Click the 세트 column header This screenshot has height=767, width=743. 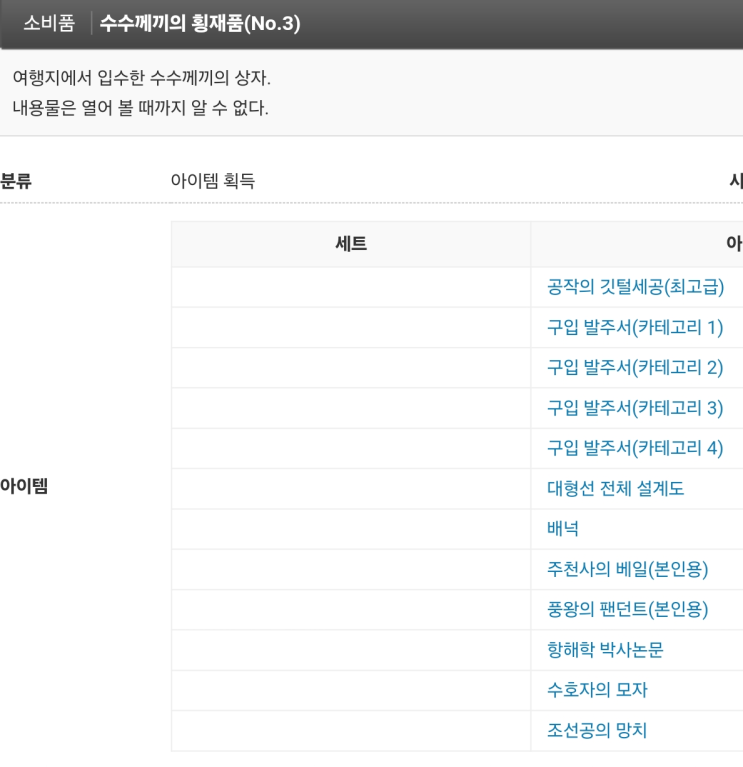tap(351, 244)
